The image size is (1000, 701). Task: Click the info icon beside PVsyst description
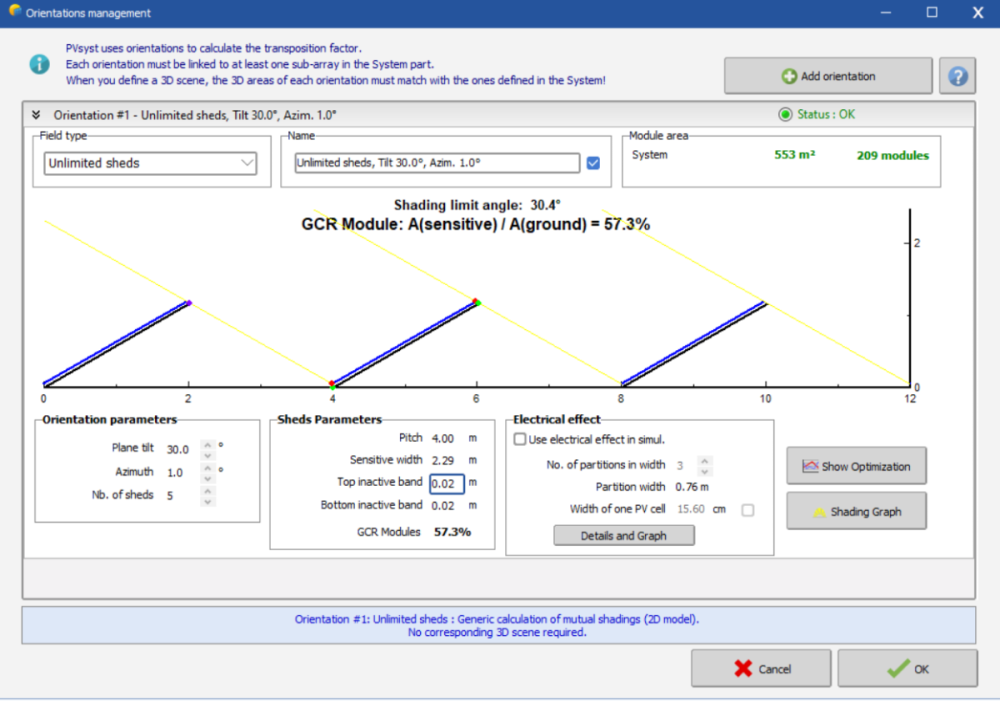[x=39, y=64]
